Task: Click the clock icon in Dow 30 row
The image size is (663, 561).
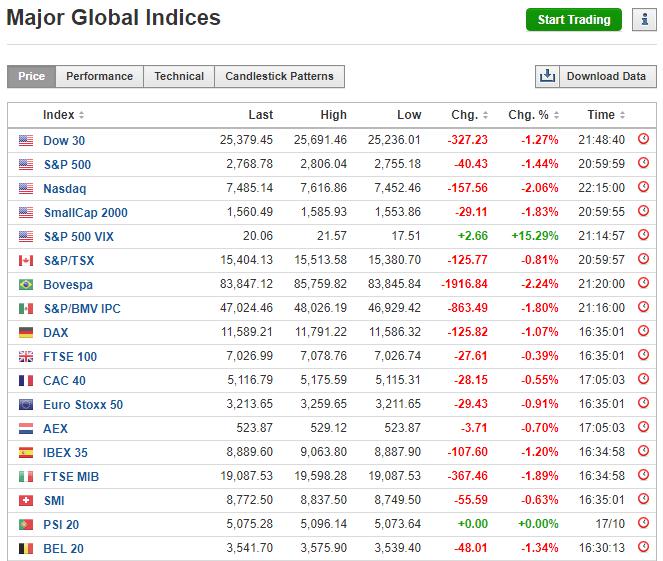Action: (643, 140)
